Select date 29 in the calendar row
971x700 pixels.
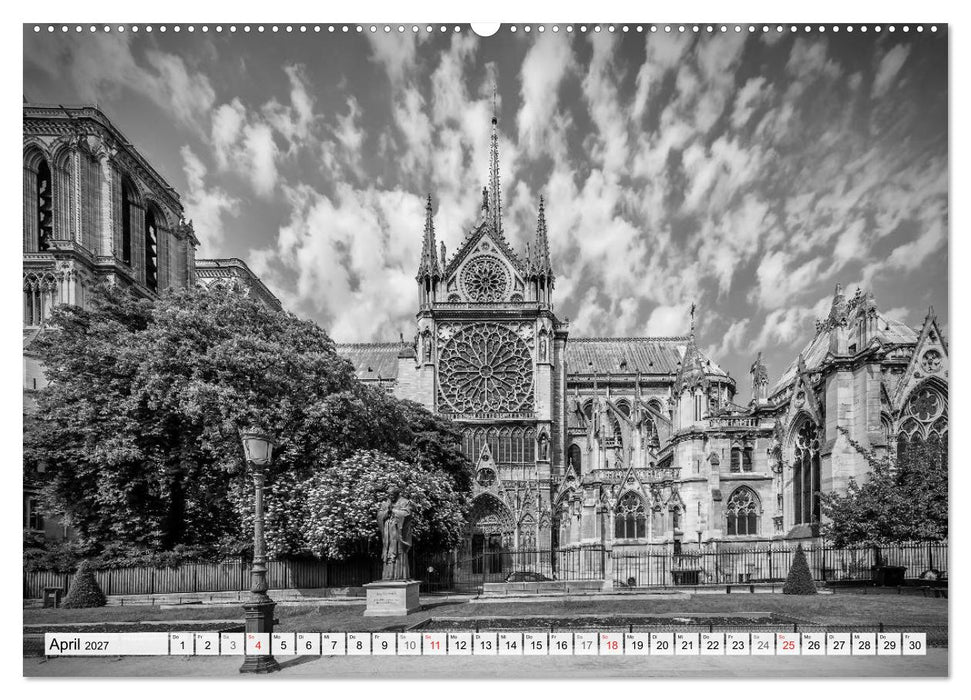click(890, 644)
